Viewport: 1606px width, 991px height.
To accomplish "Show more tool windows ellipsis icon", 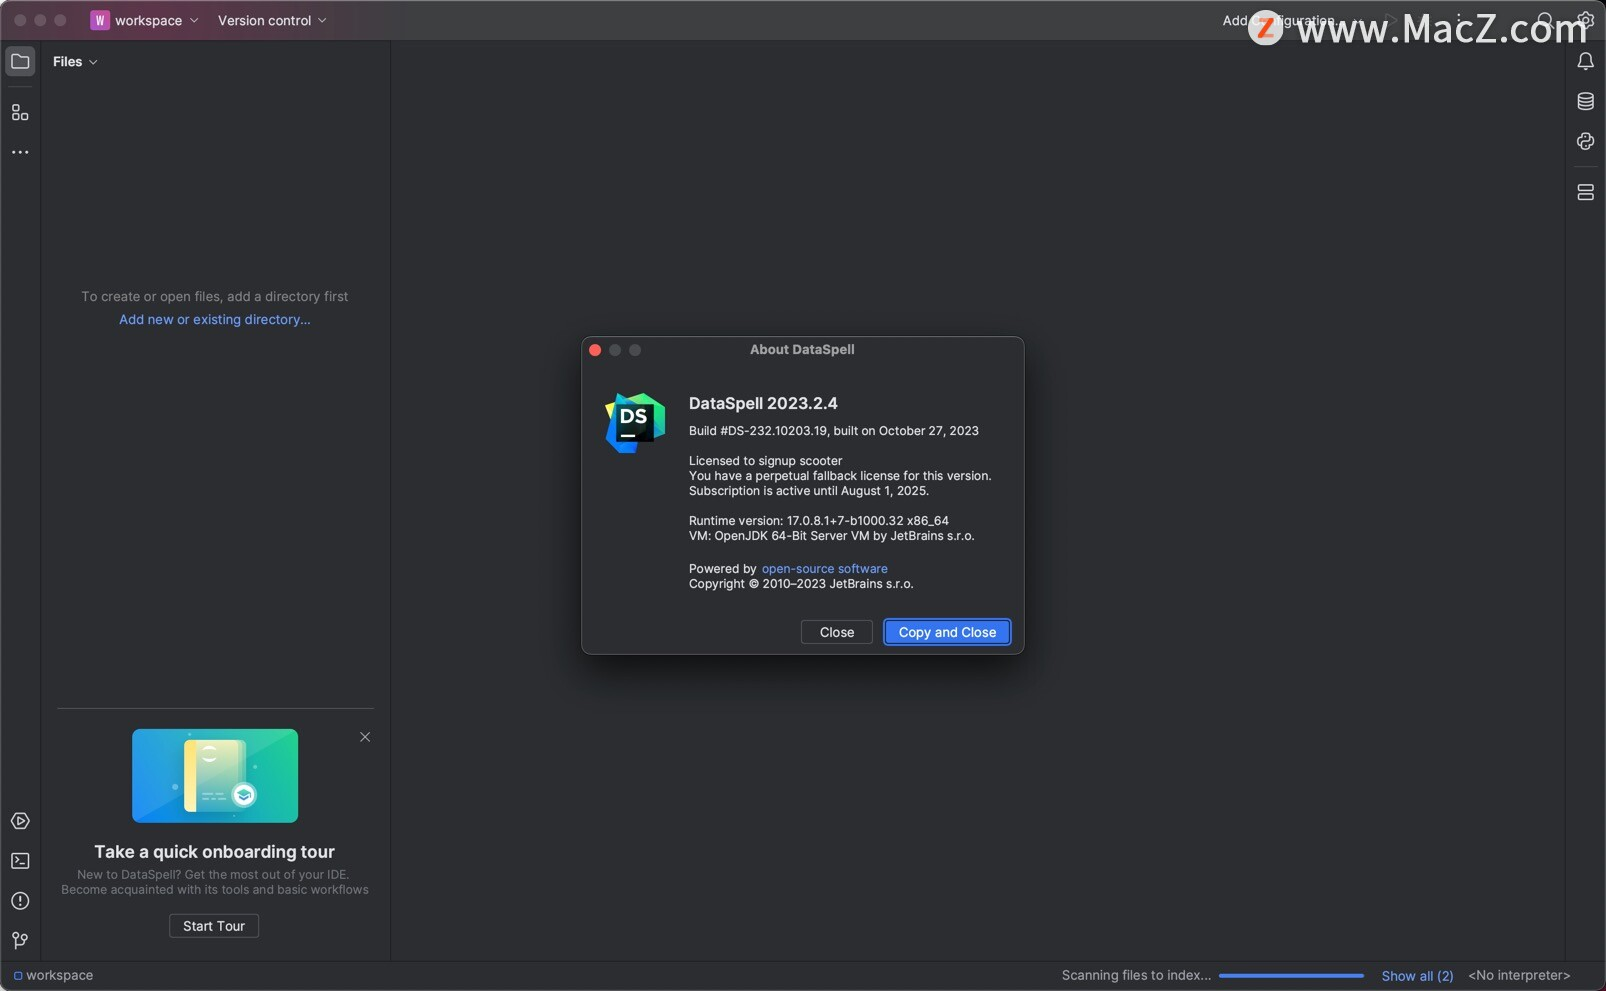I will pos(20,152).
